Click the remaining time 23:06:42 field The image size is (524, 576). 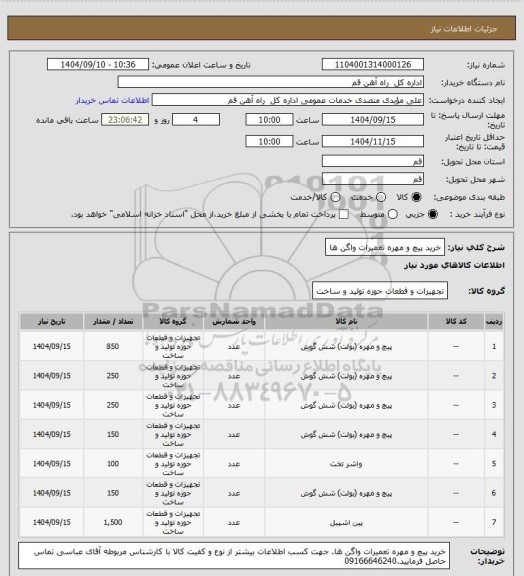[x=125, y=120]
